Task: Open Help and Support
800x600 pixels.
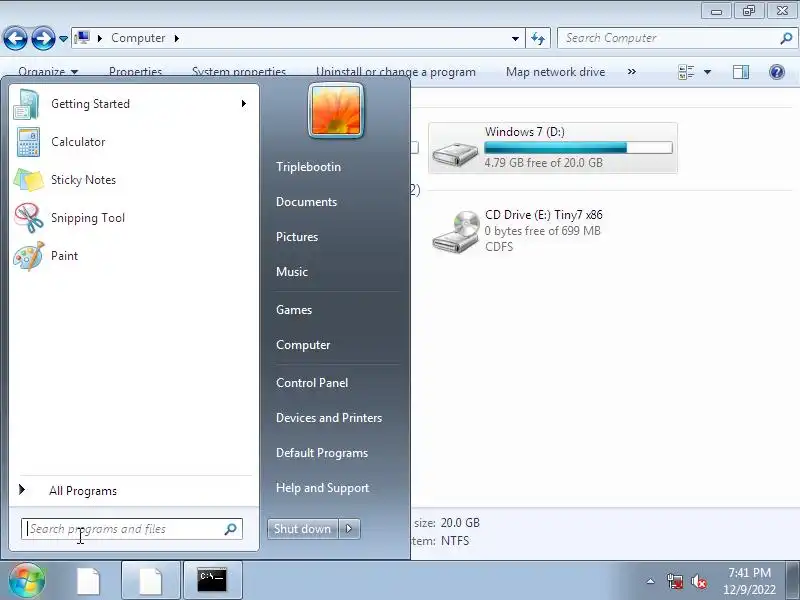Action: point(322,488)
